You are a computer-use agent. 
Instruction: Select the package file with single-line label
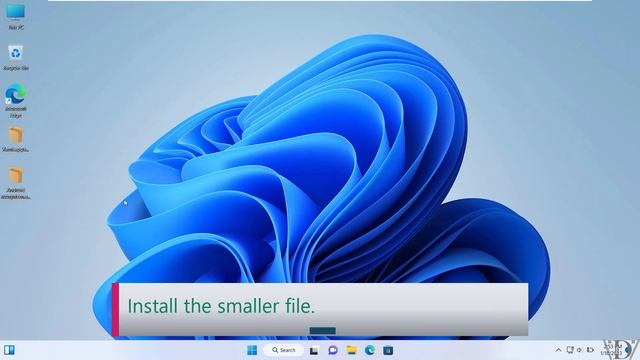pyautogui.click(x=16, y=139)
